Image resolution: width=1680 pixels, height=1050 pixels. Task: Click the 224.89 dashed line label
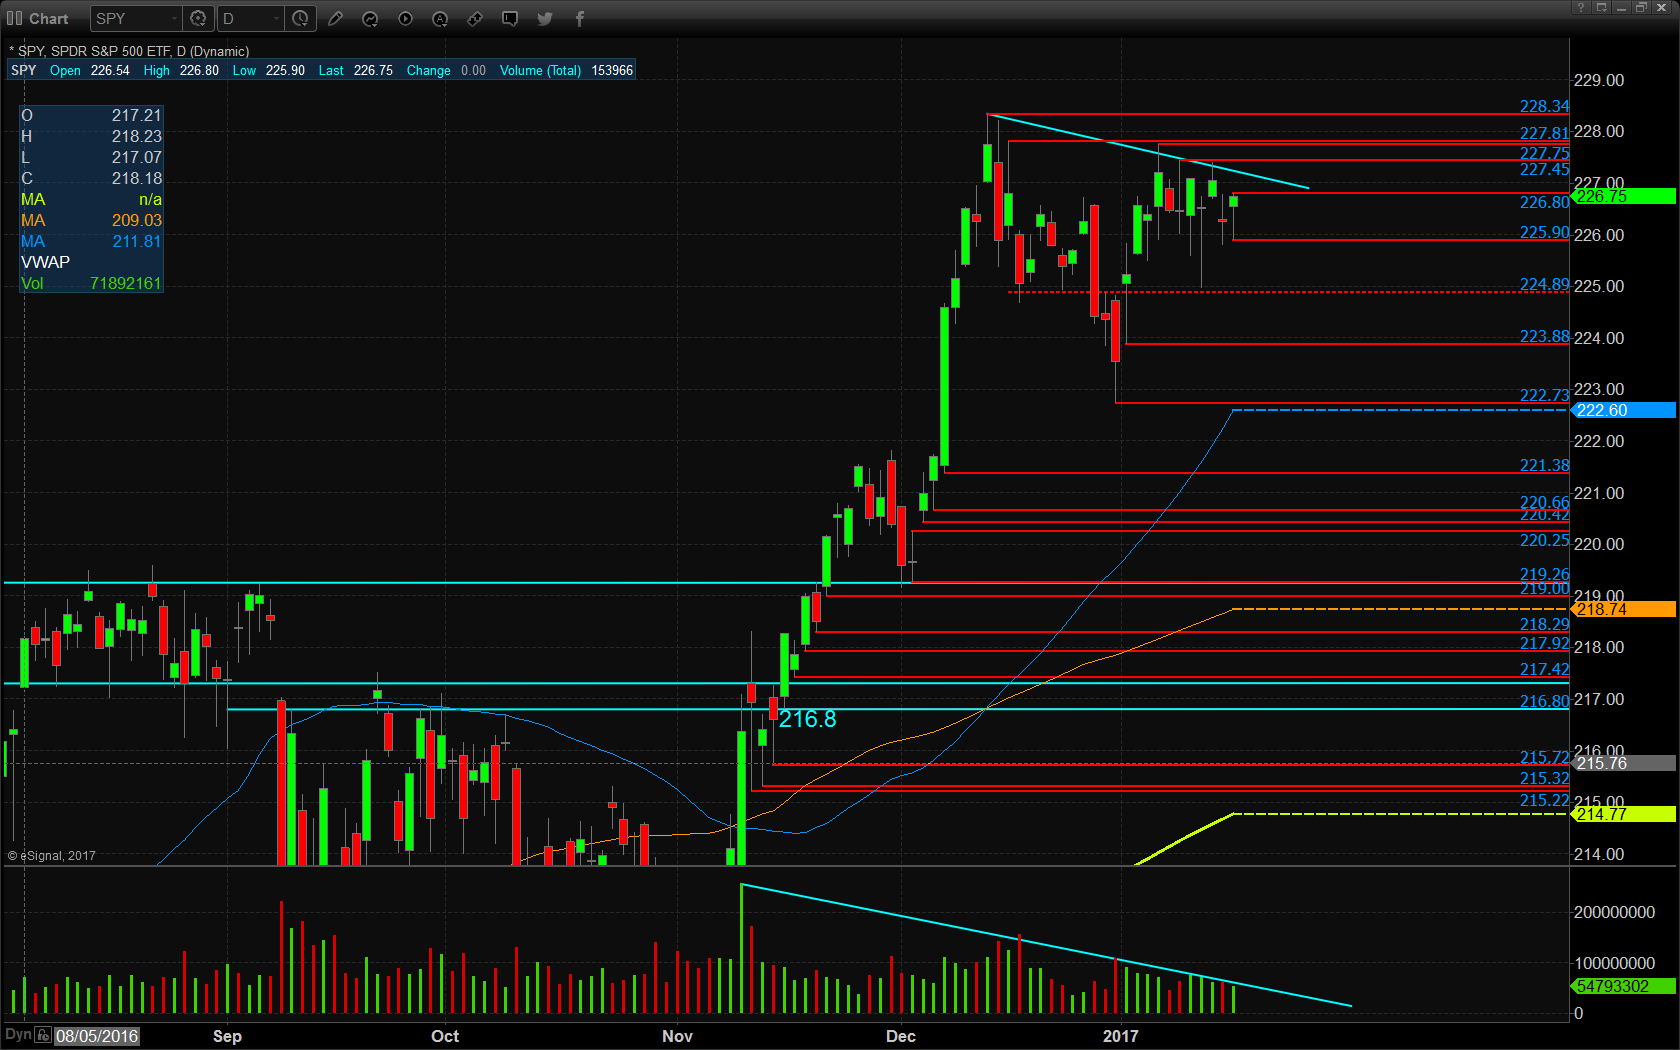pos(1544,284)
